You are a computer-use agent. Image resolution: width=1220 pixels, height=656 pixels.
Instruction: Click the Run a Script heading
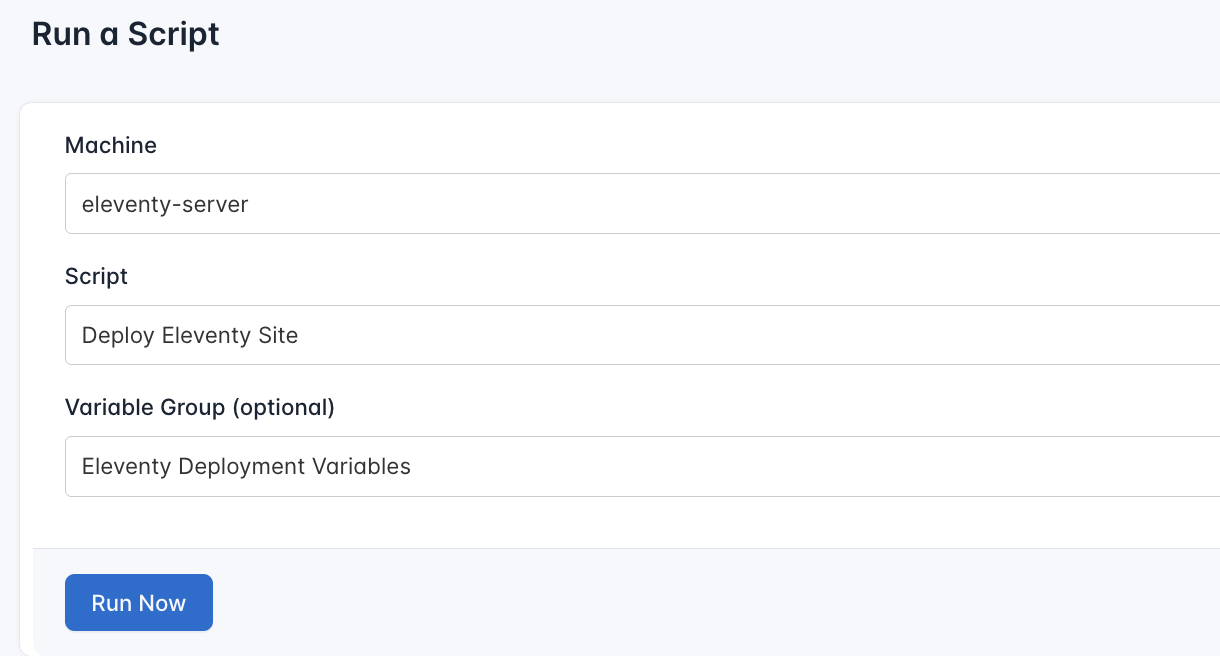(125, 33)
